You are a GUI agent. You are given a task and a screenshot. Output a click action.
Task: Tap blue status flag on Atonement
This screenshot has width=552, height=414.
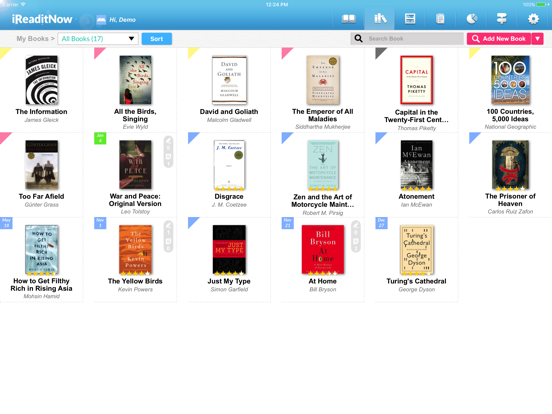tap(379, 137)
